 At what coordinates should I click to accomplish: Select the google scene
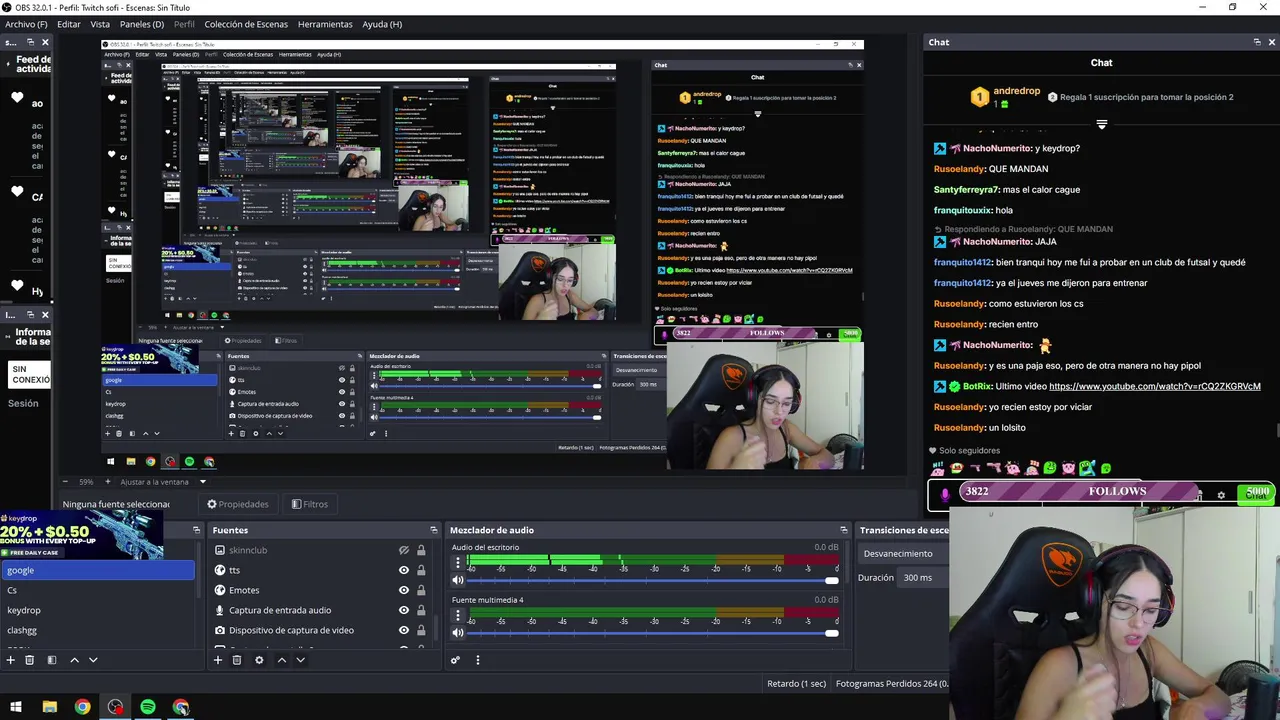point(98,570)
